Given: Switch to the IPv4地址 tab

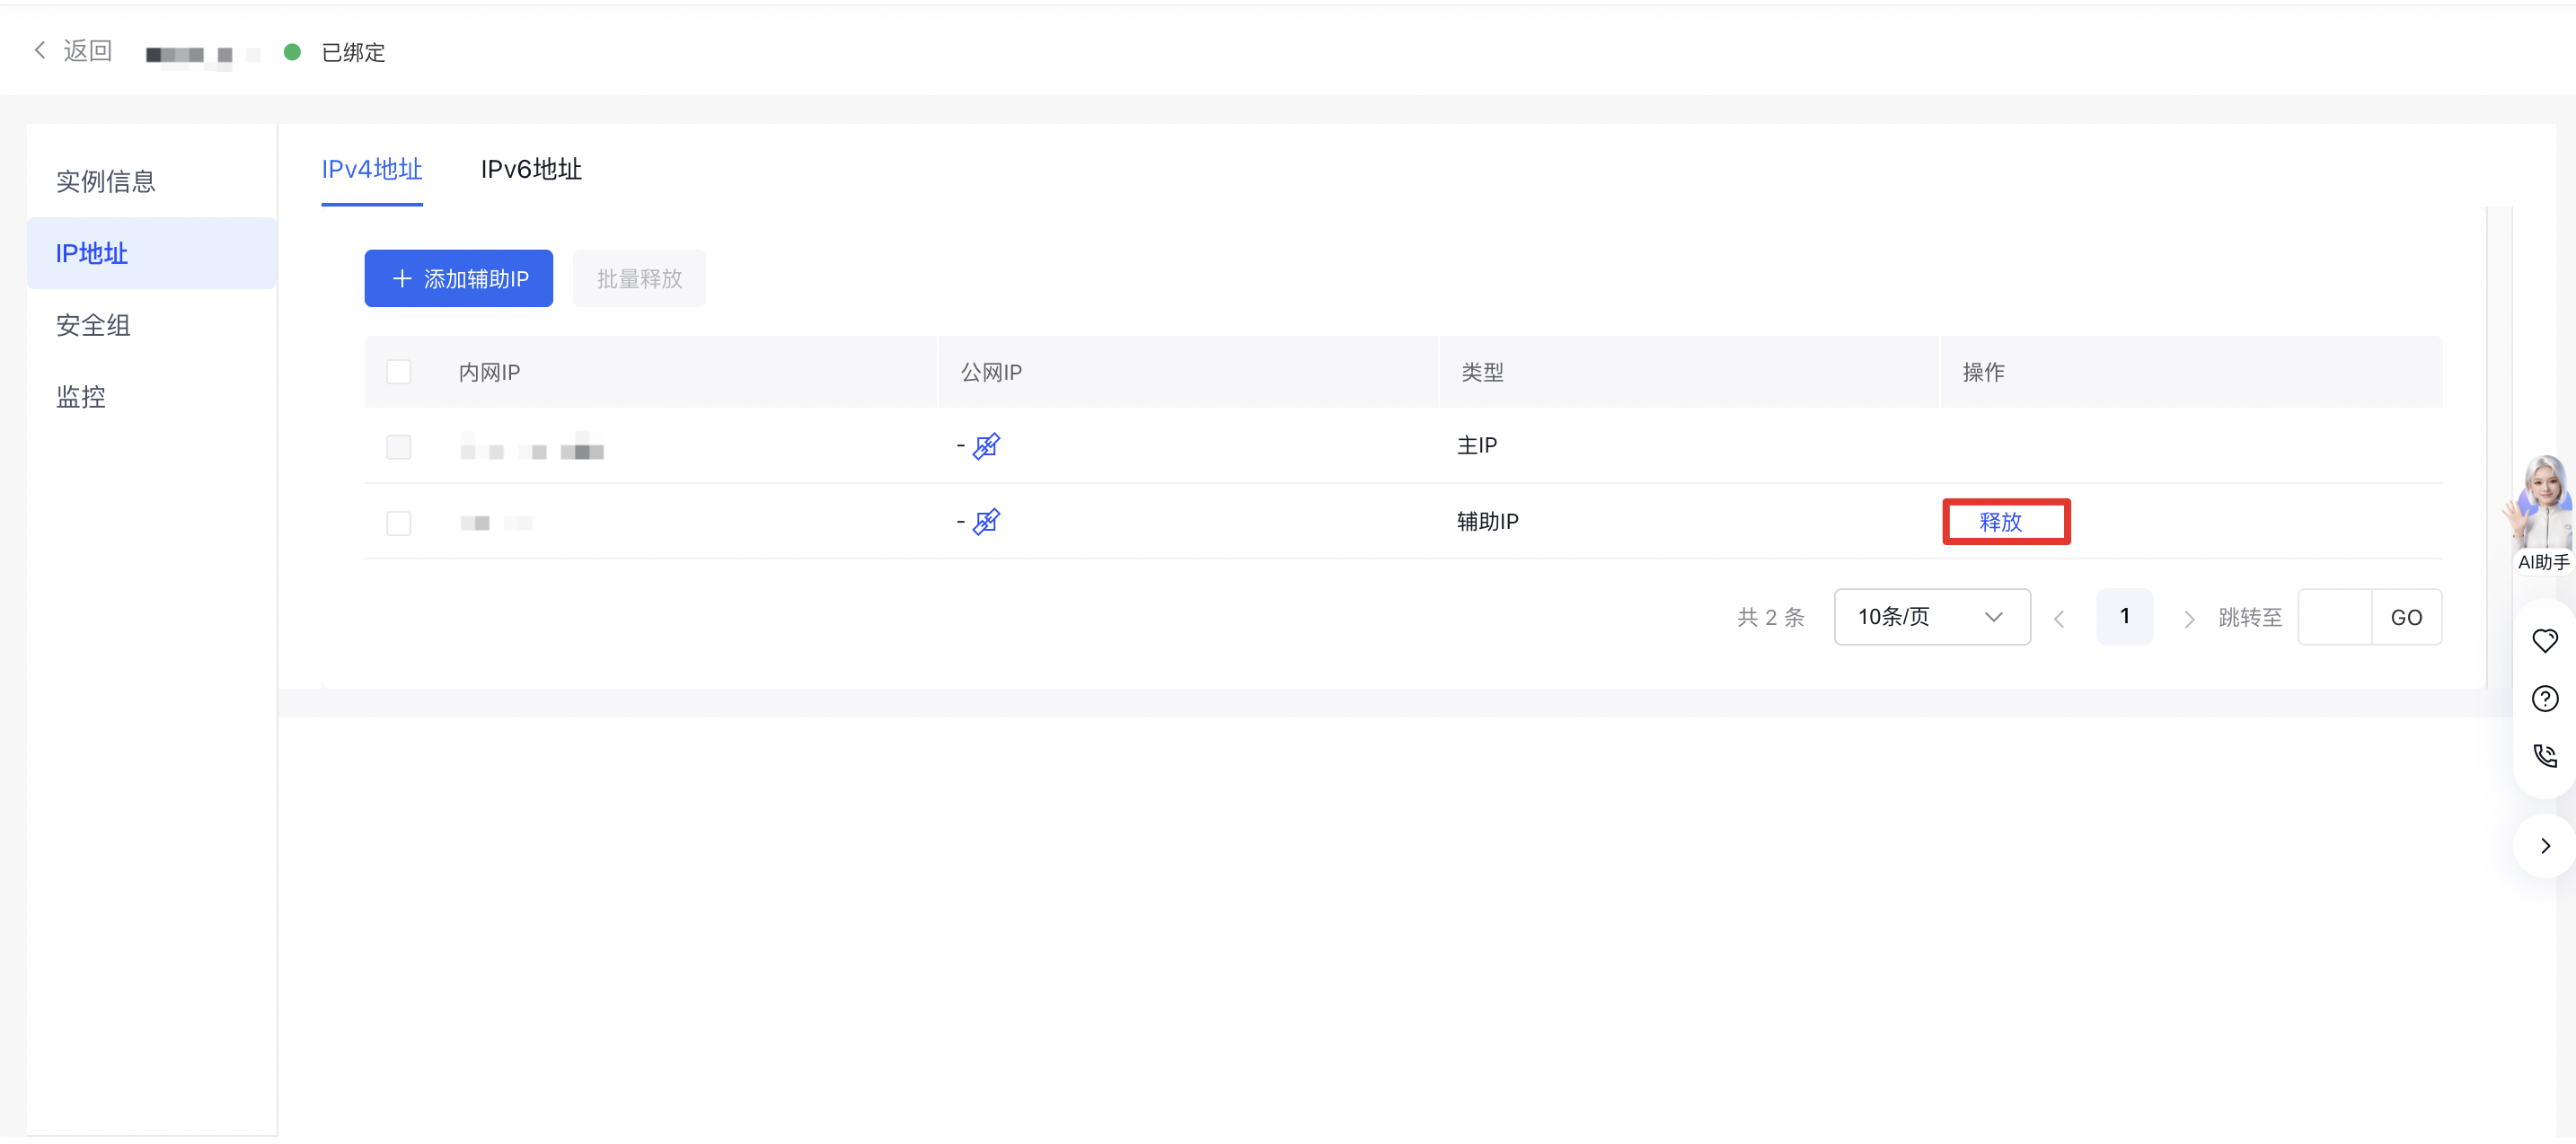Looking at the screenshot, I should tap(372, 169).
